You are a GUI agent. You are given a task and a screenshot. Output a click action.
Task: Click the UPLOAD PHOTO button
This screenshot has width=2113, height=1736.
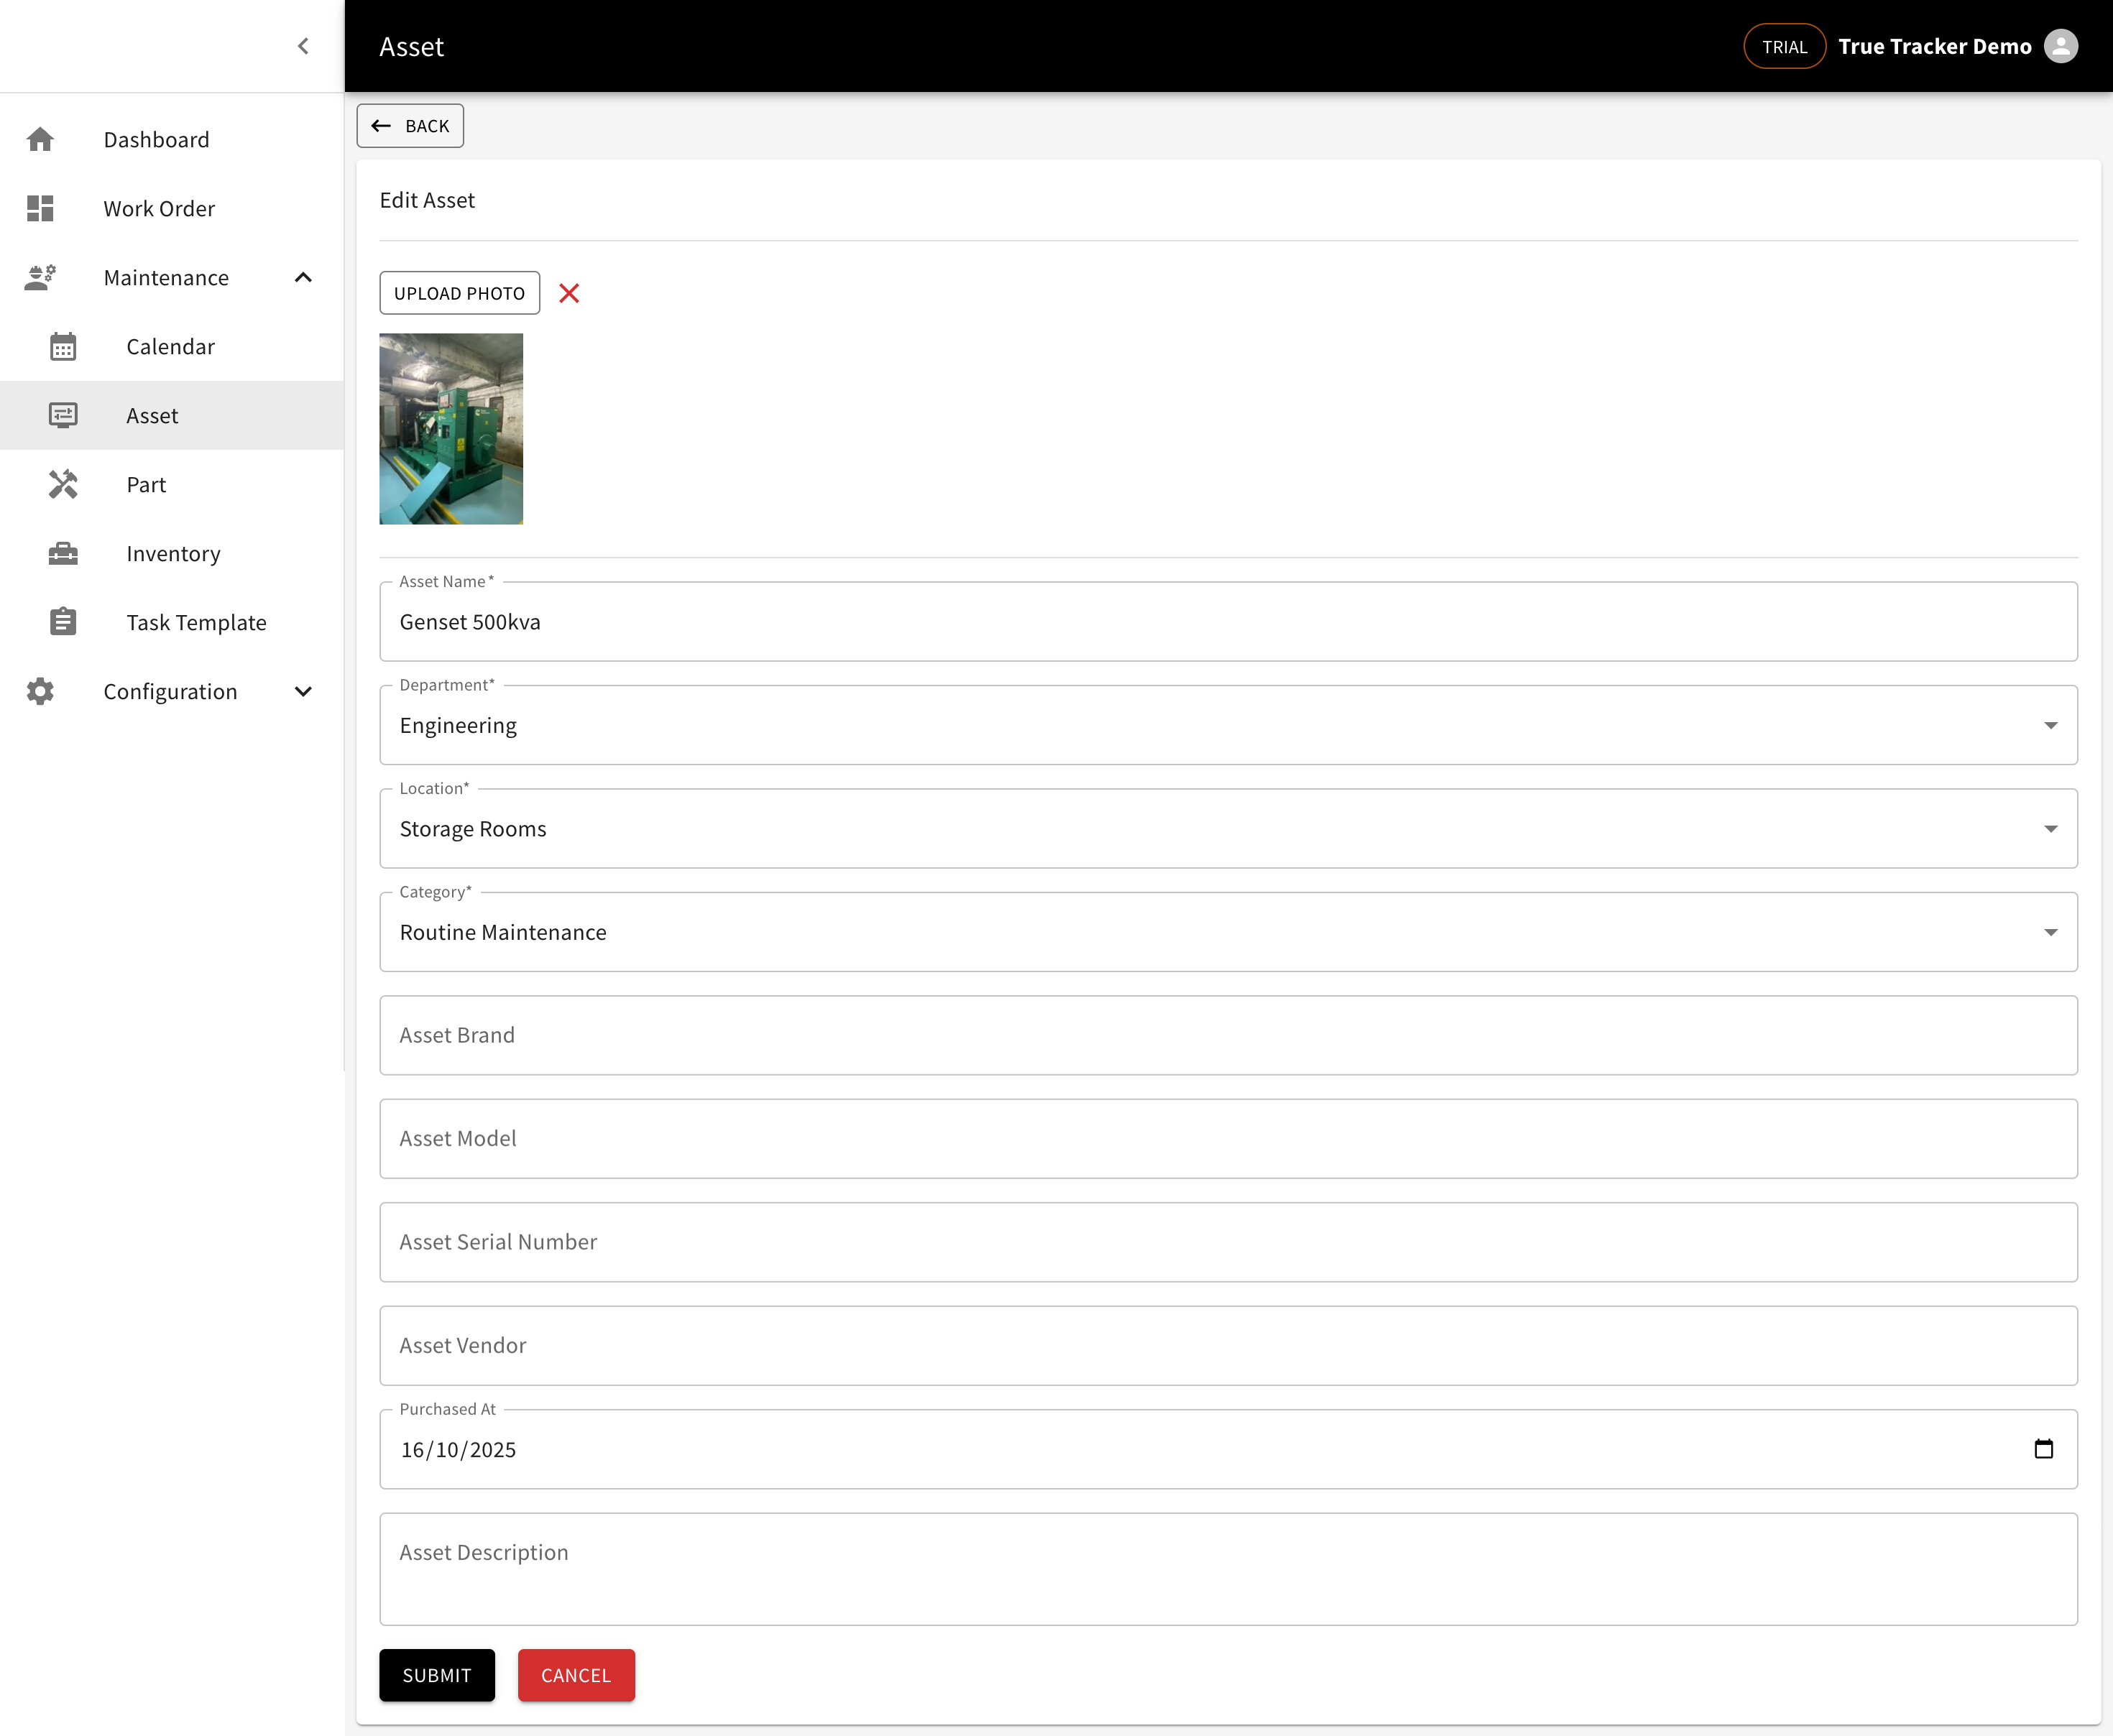click(459, 292)
